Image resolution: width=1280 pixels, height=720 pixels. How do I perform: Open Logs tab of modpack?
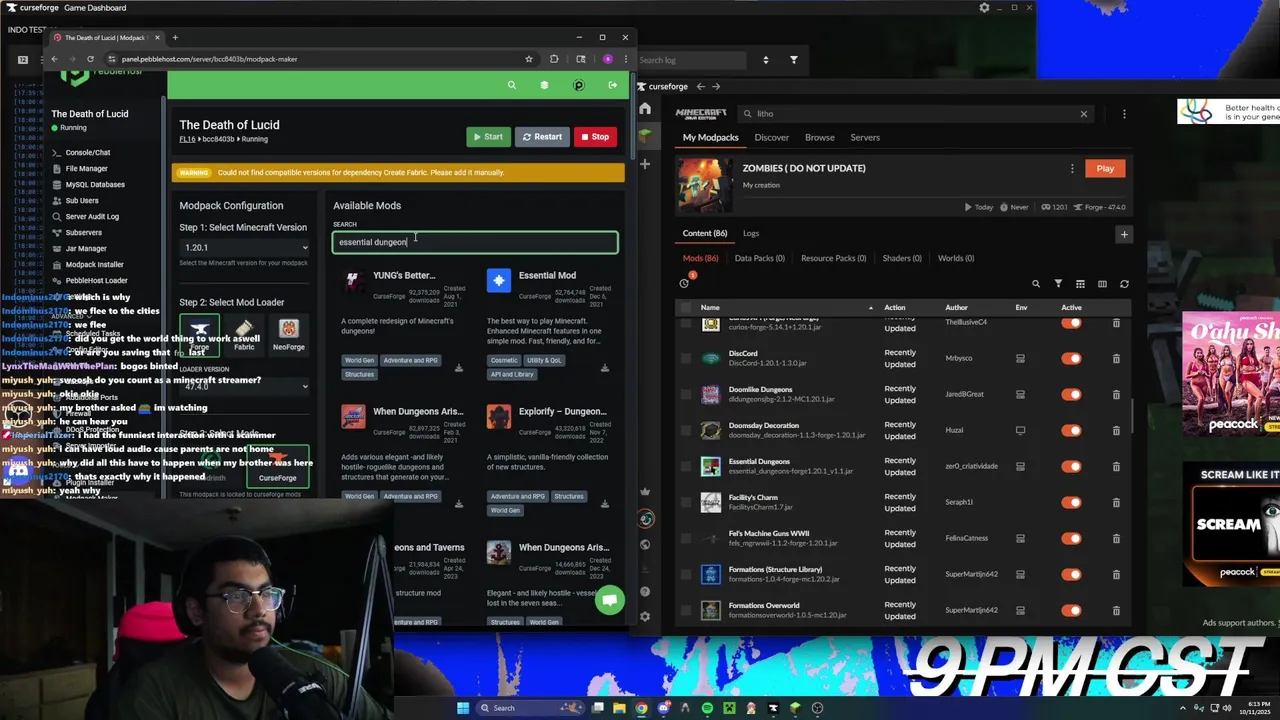tap(751, 234)
